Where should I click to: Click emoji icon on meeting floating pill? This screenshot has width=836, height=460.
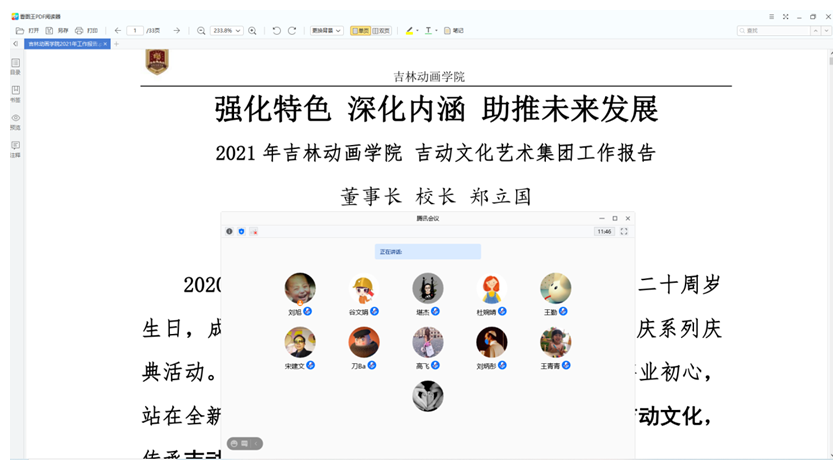(x=234, y=443)
